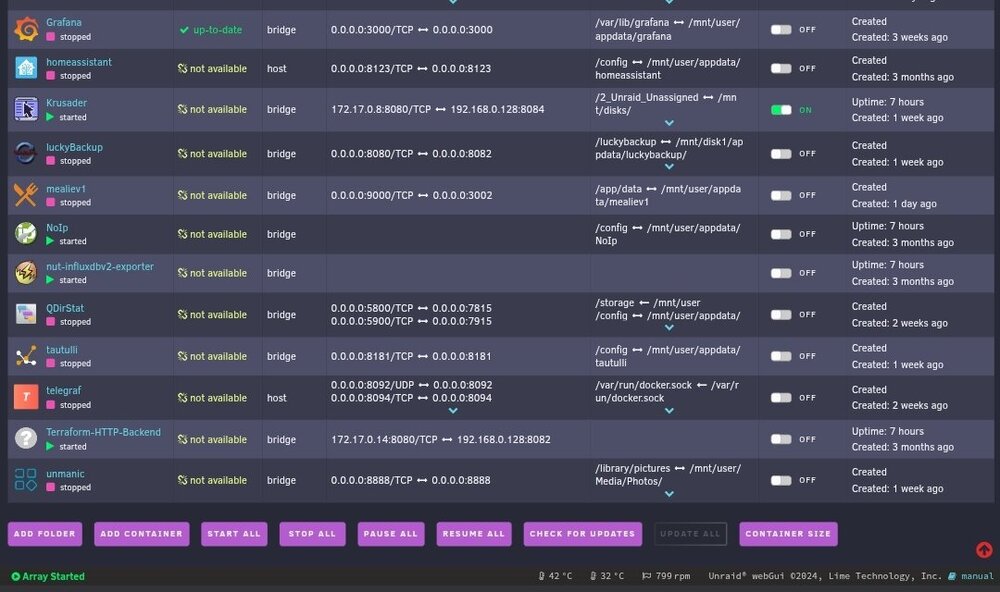Click the luckyBackup container icon

coord(26,153)
